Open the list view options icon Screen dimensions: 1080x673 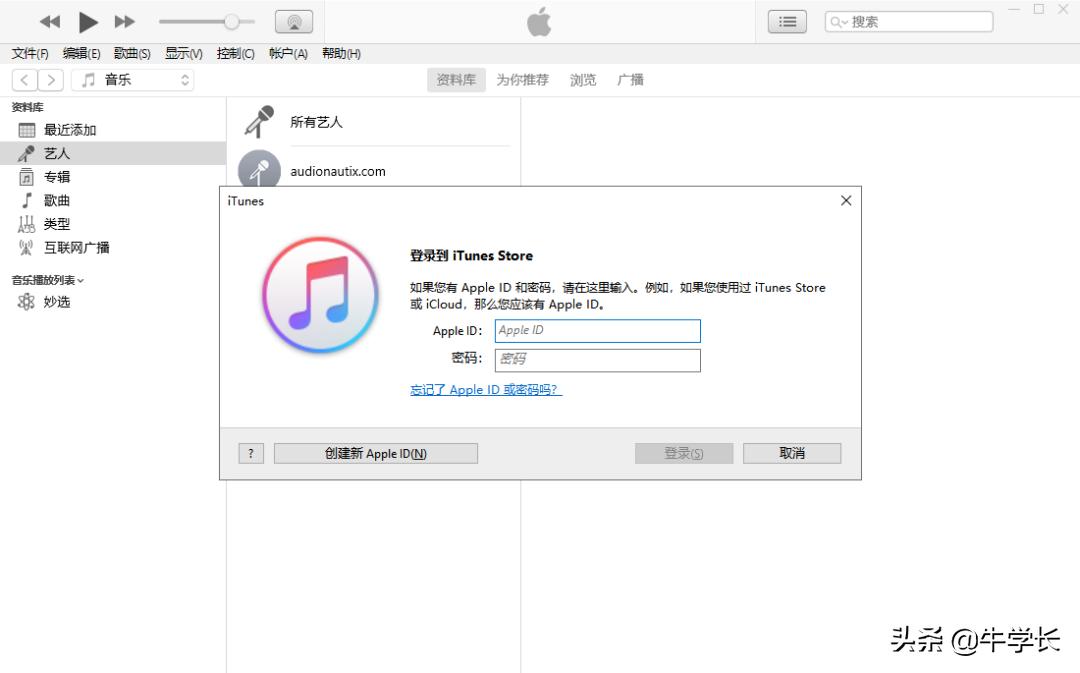(786, 20)
